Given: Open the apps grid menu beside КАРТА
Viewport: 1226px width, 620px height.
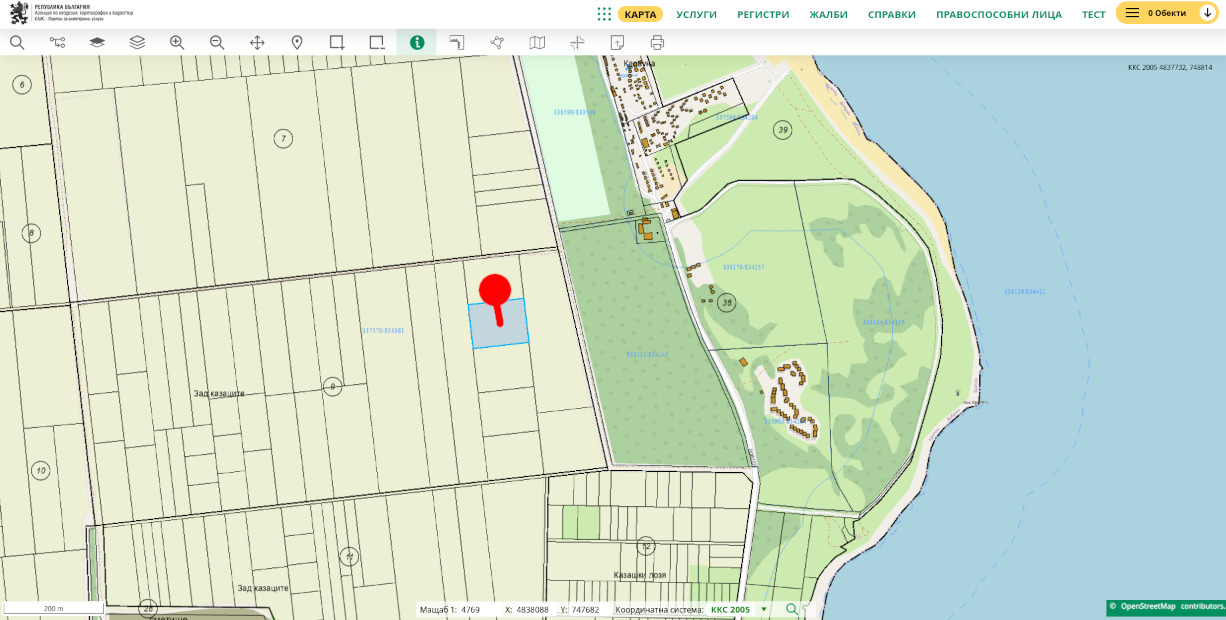Looking at the screenshot, I should (604, 14).
